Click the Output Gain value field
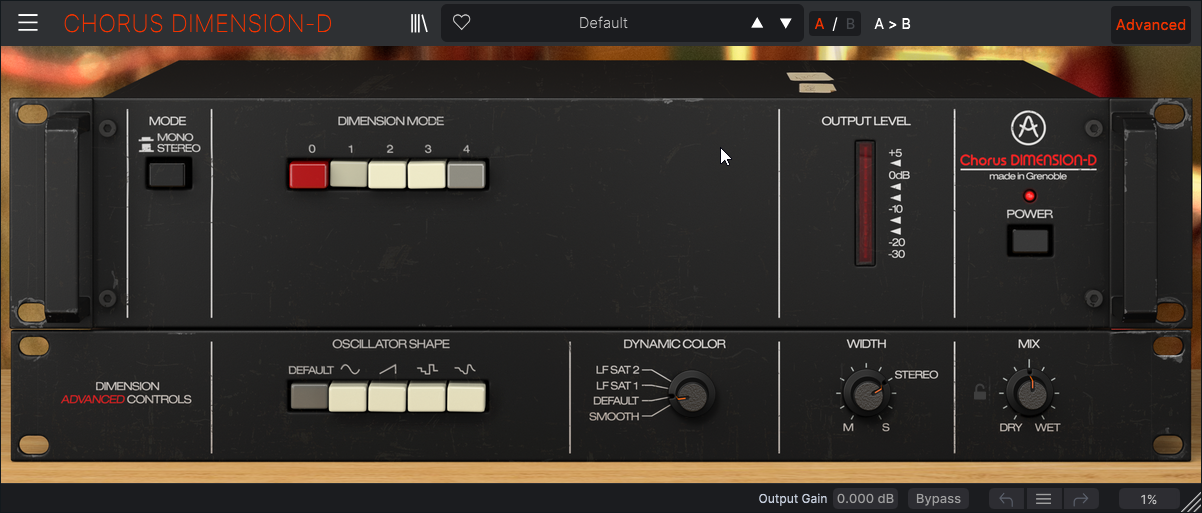 [x=867, y=499]
